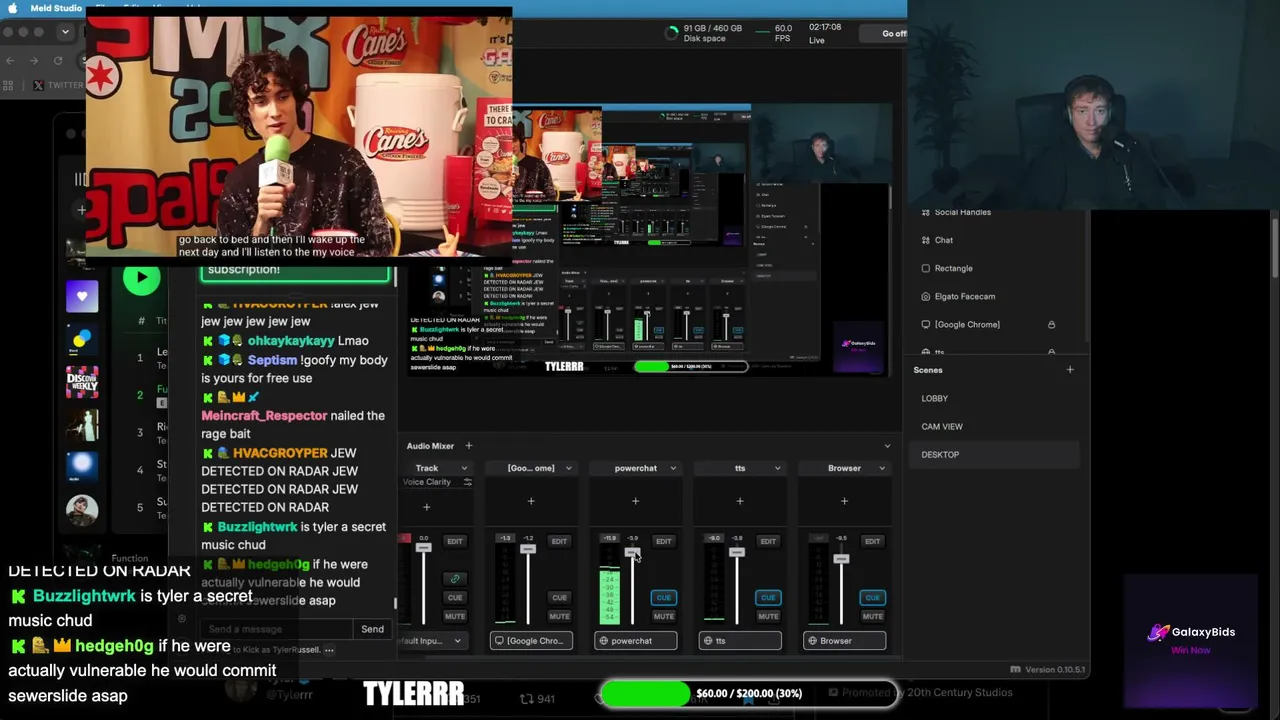1280x720 pixels.
Task: Mute the Browser channel
Action: (872, 616)
